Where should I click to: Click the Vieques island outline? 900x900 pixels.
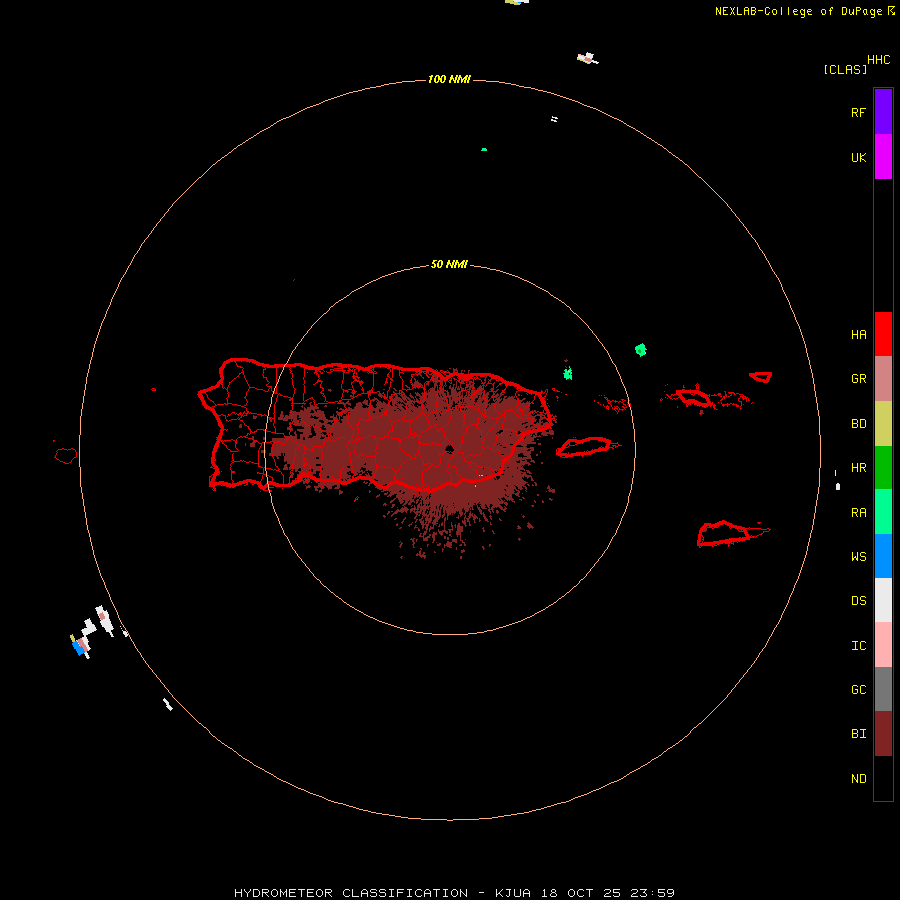584,447
